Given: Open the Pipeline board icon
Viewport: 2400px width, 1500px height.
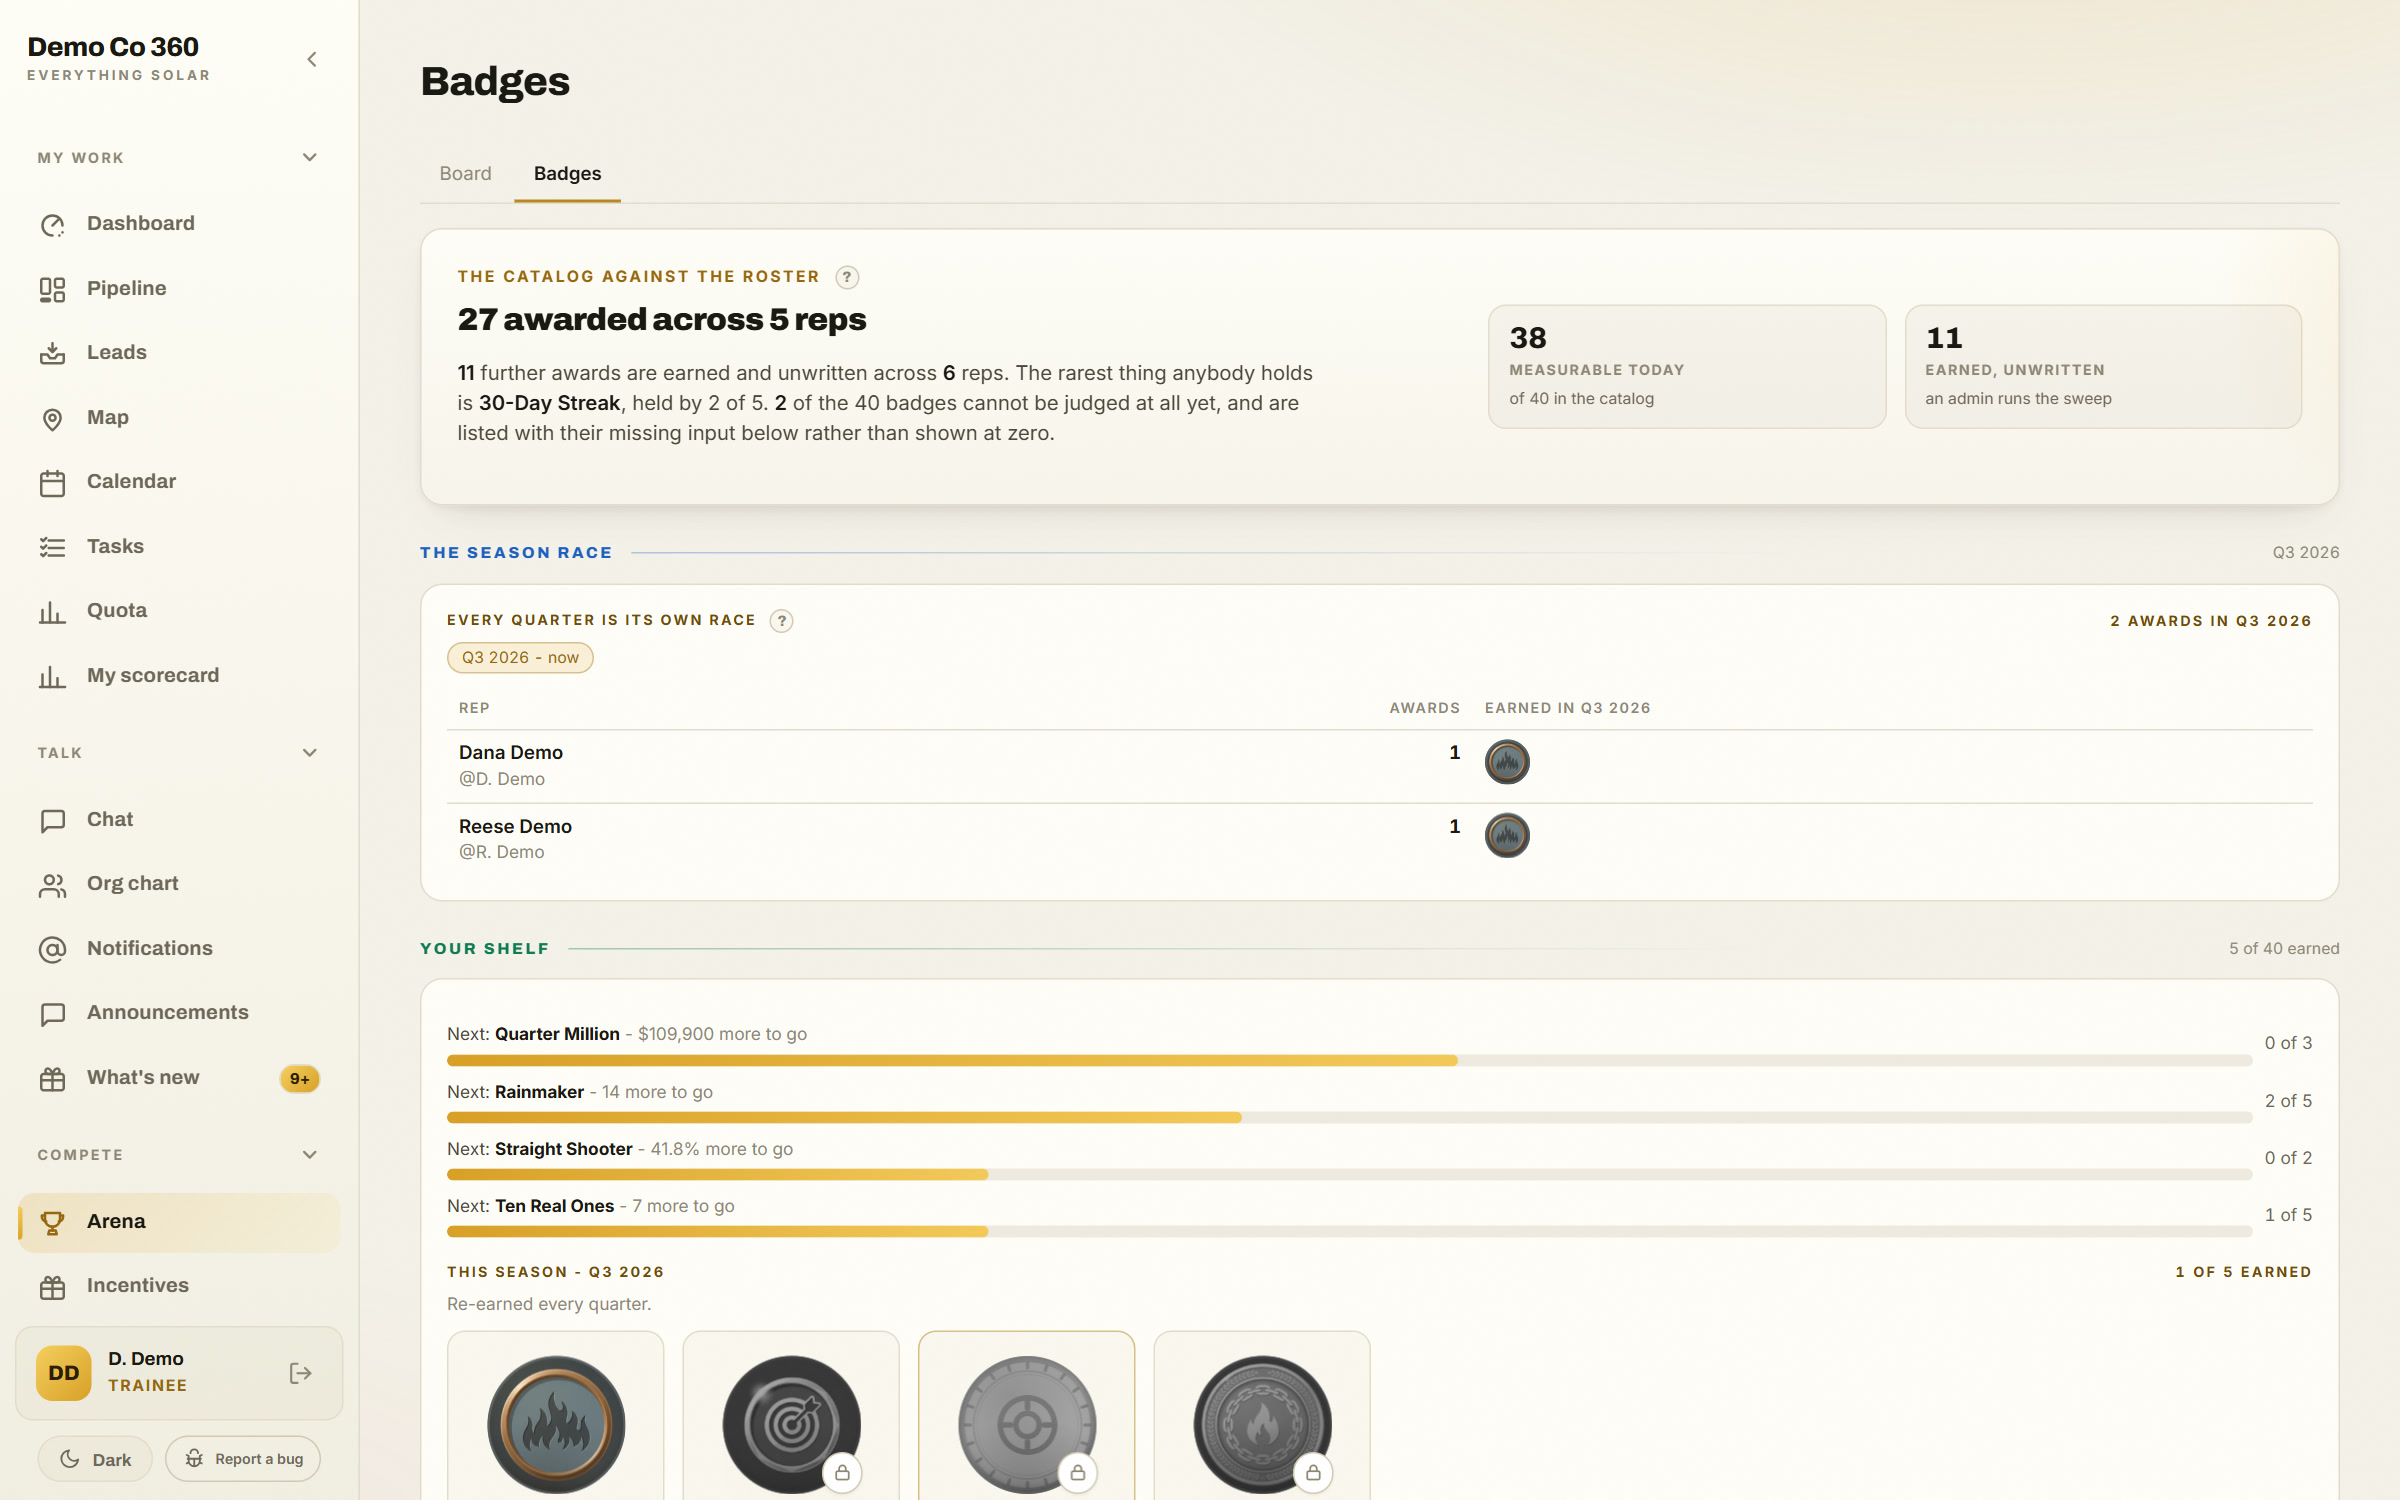Looking at the screenshot, I should click(52, 289).
